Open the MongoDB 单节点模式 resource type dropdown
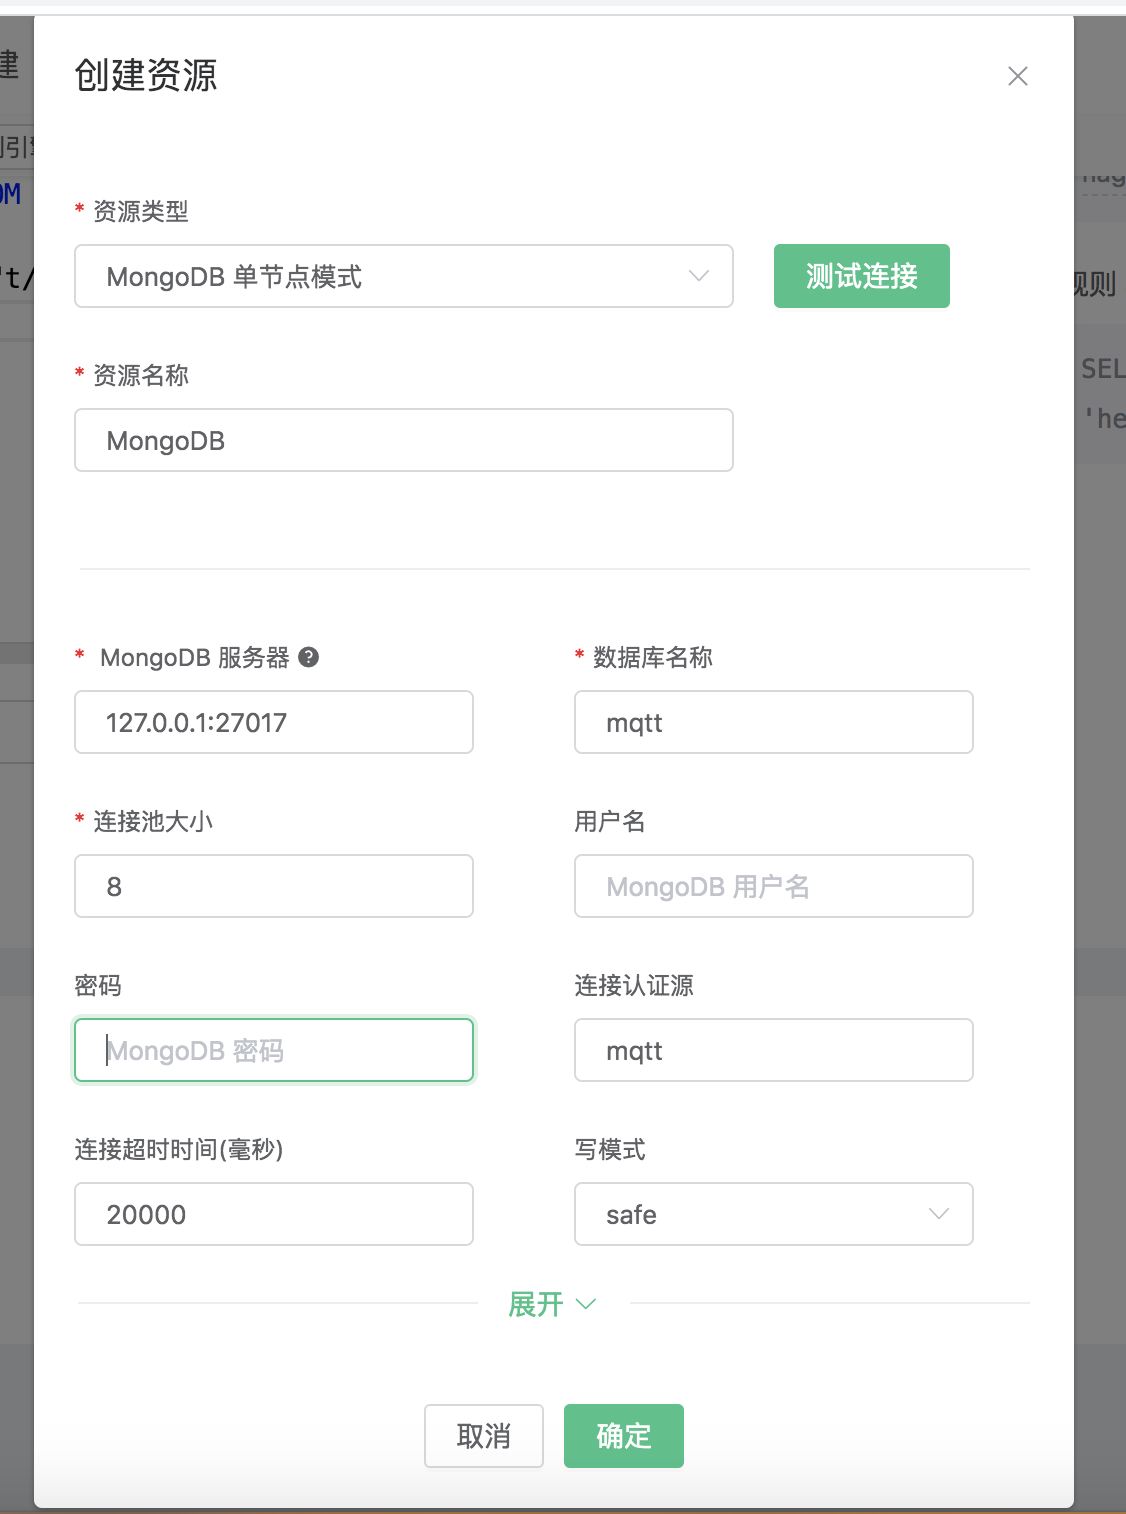The image size is (1126, 1514). (403, 276)
